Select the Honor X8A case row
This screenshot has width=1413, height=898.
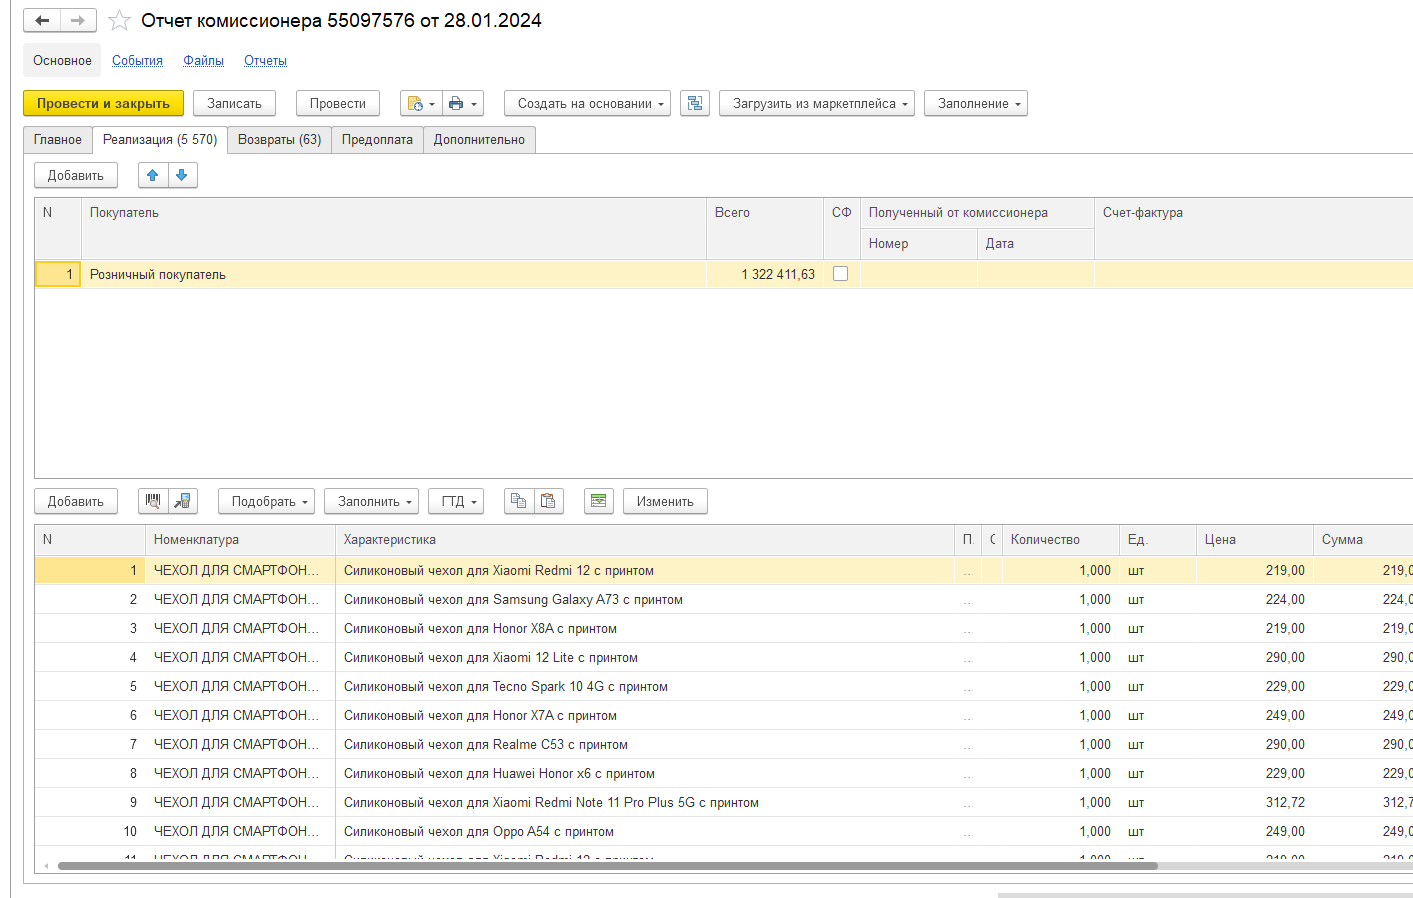480,628
